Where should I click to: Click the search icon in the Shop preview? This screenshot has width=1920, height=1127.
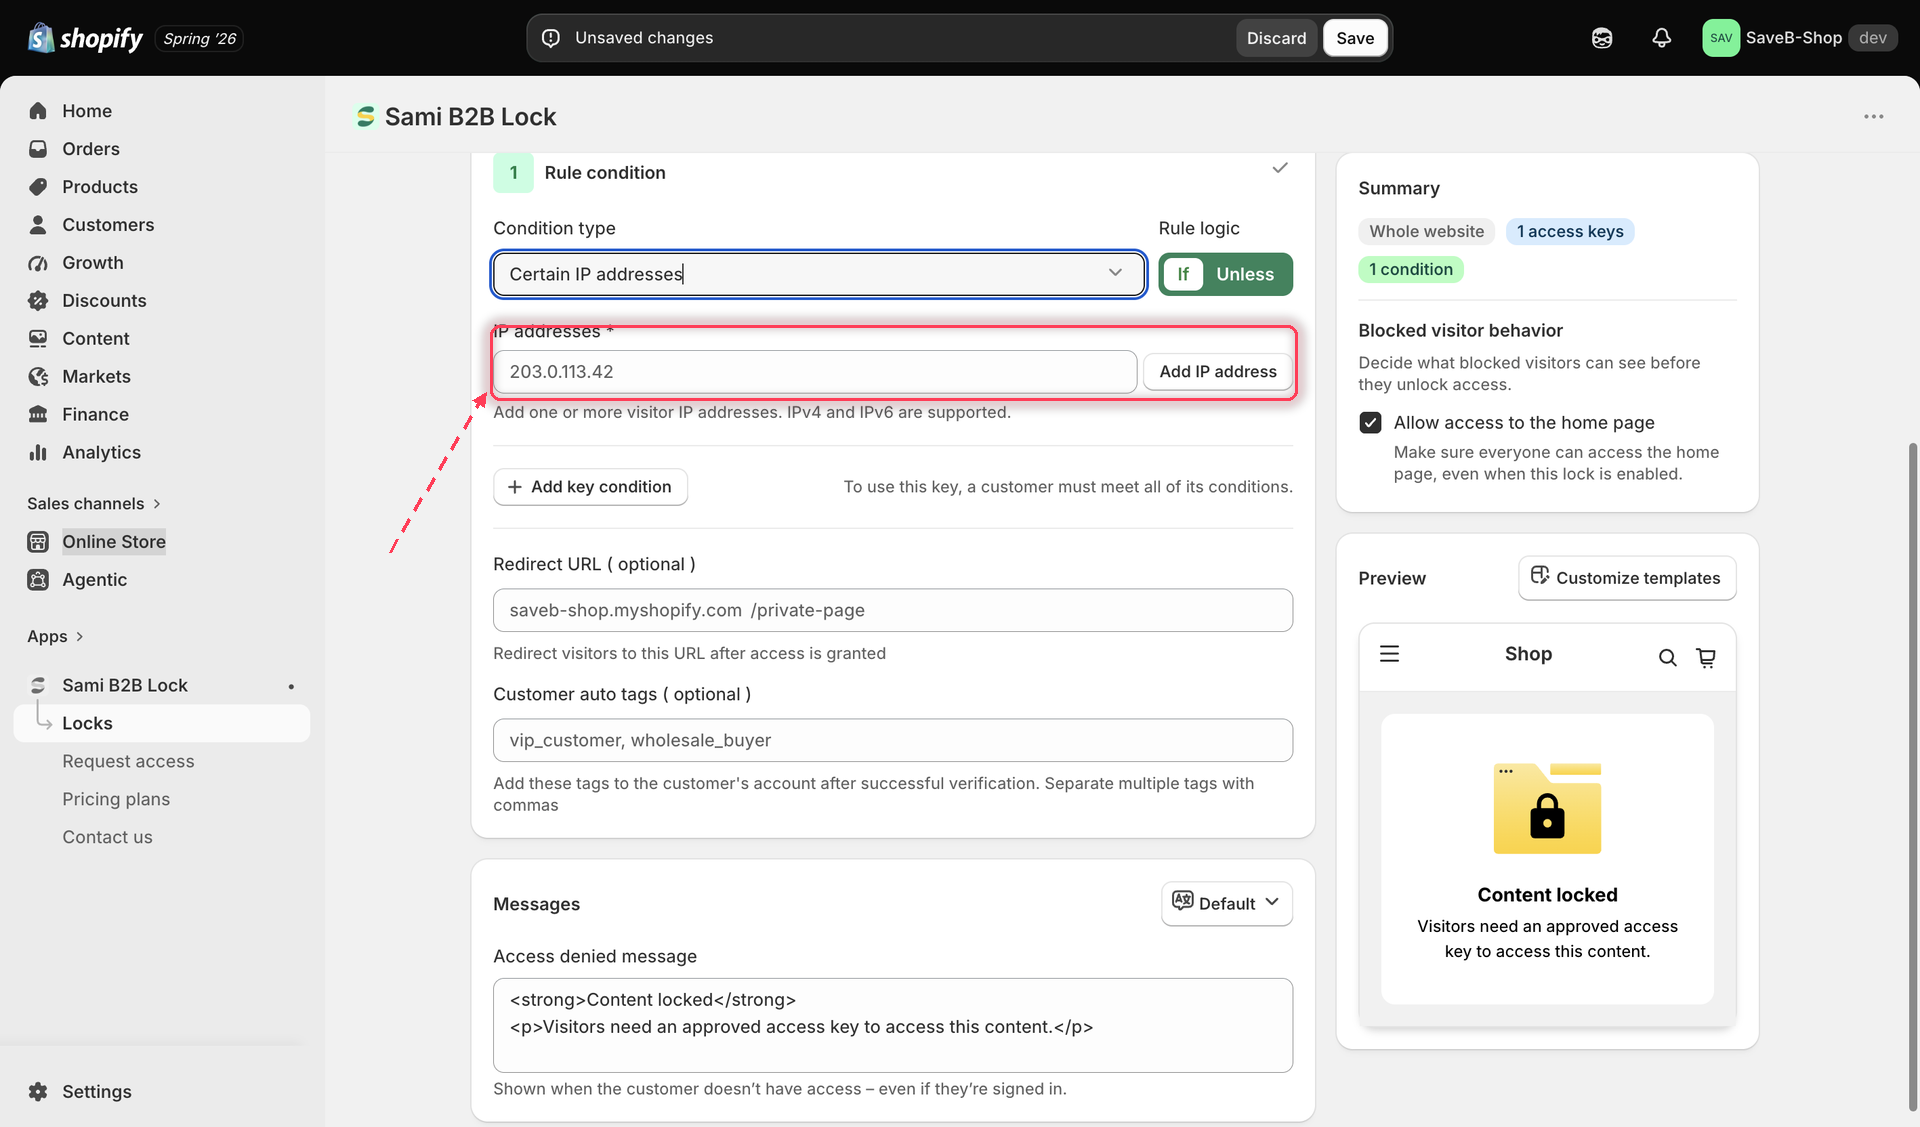coord(1667,657)
